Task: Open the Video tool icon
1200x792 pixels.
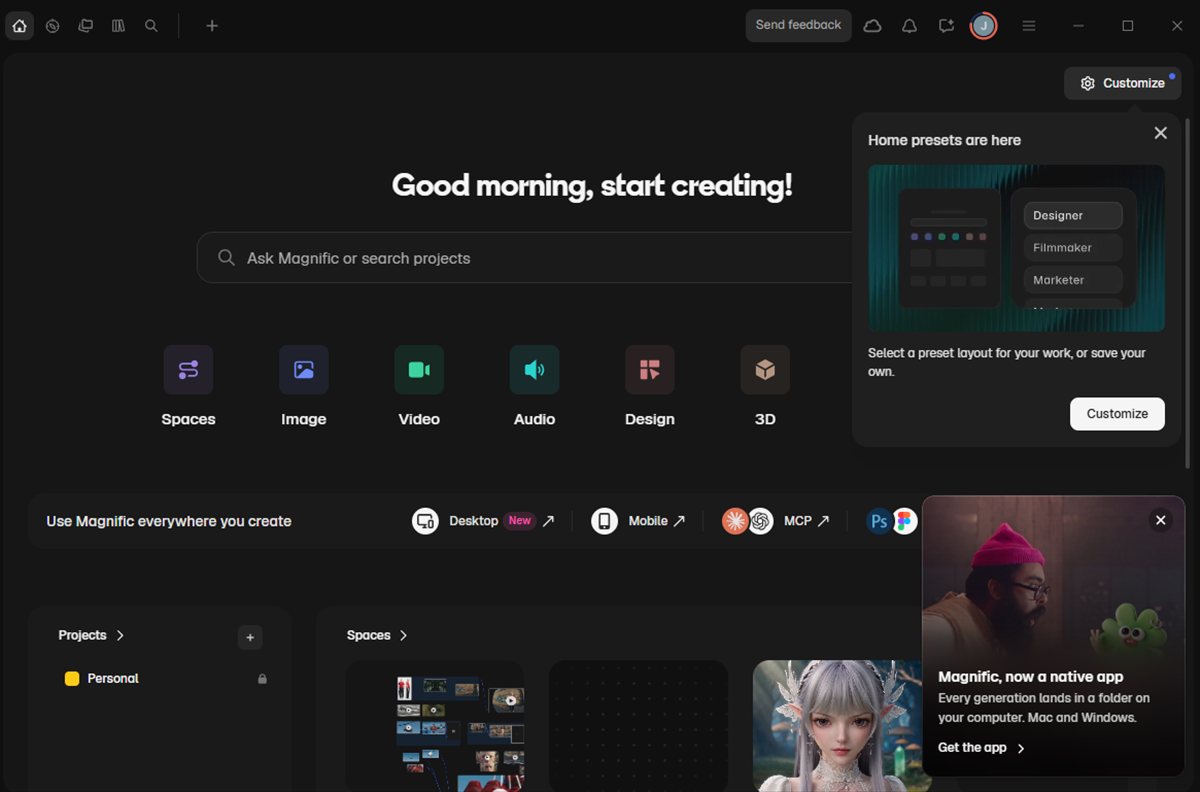Action: tap(419, 370)
